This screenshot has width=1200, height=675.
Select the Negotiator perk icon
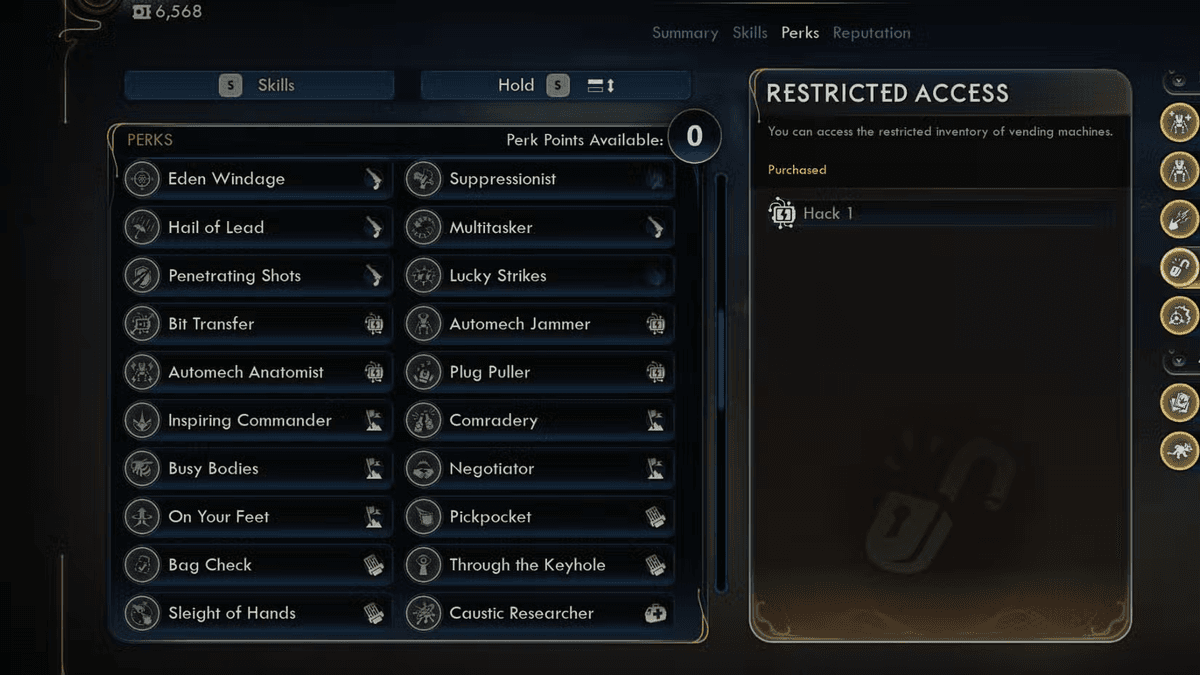(424, 469)
